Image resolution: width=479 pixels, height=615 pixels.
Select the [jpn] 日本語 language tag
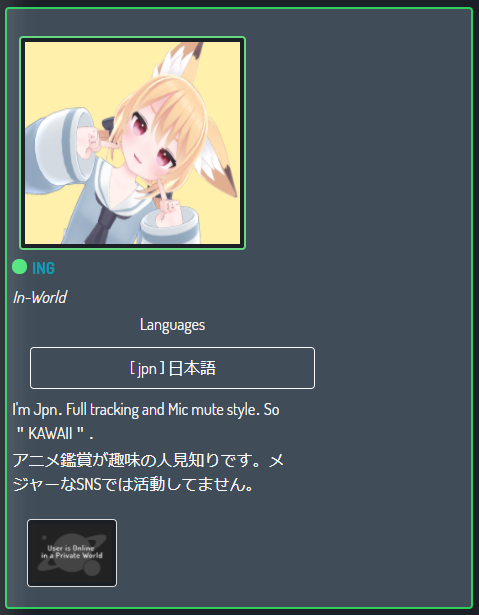pyautogui.click(x=172, y=368)
